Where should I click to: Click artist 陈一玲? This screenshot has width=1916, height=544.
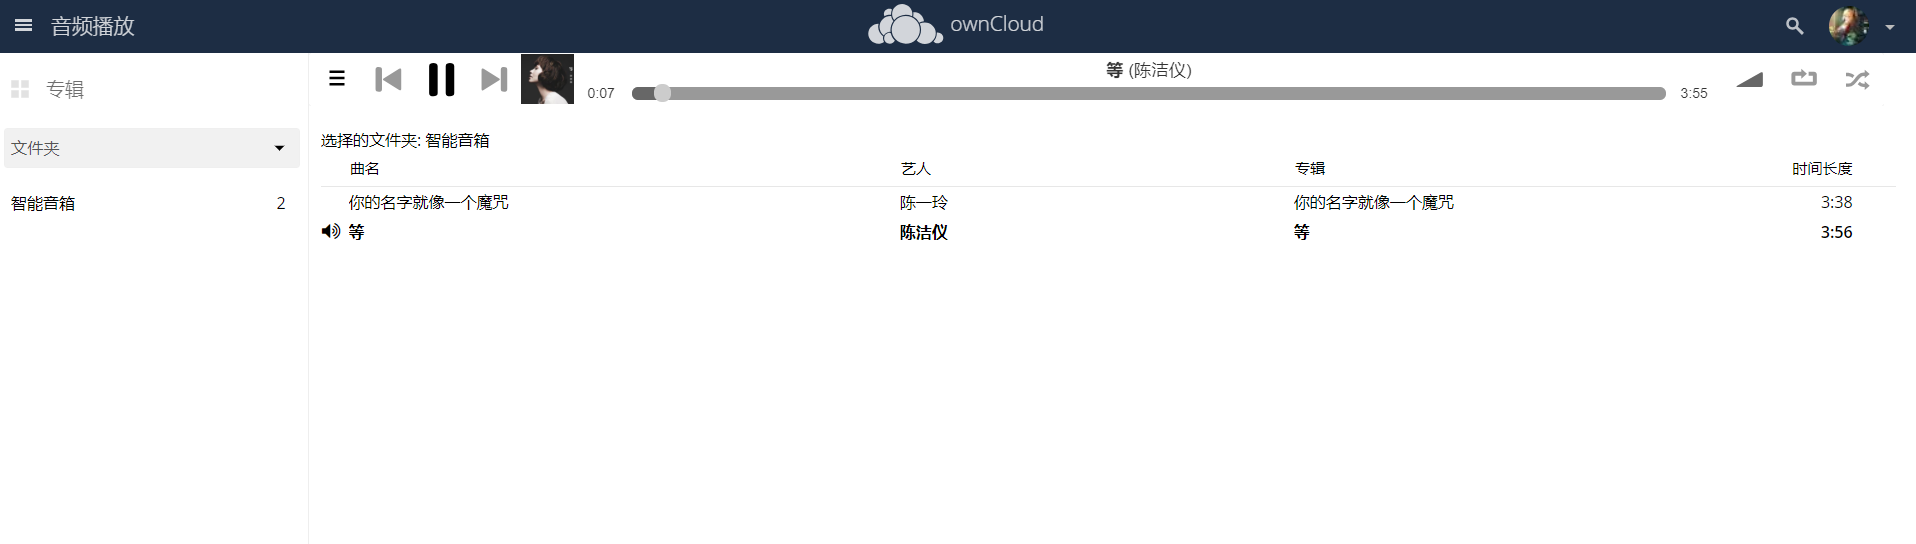click(x=923, y=202)
